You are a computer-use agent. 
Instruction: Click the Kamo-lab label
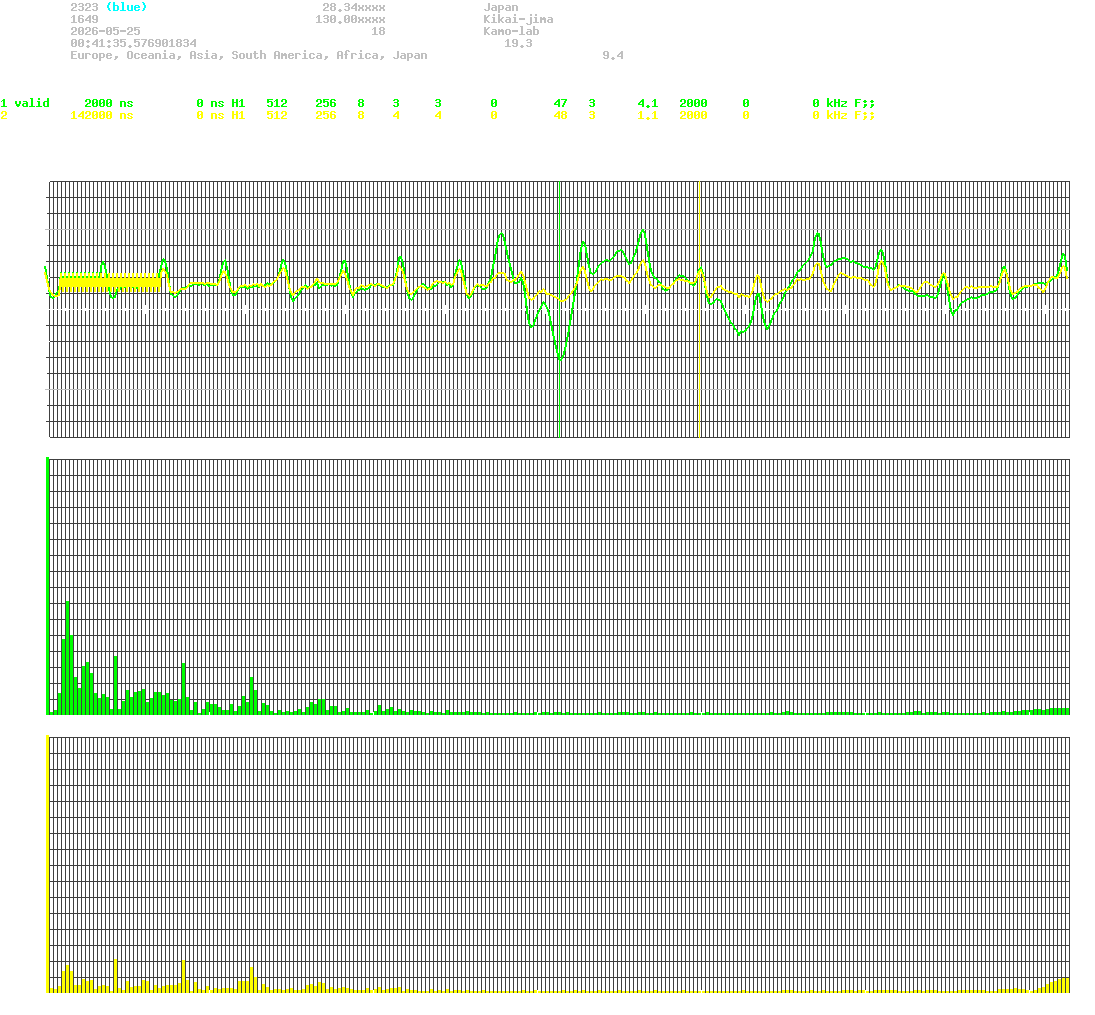511,31
